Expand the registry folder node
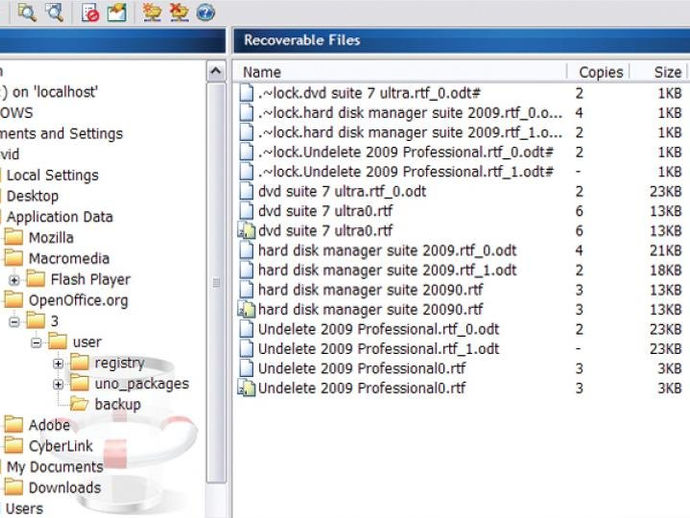The width and height of the screenshot is (690, 518). 58,364
